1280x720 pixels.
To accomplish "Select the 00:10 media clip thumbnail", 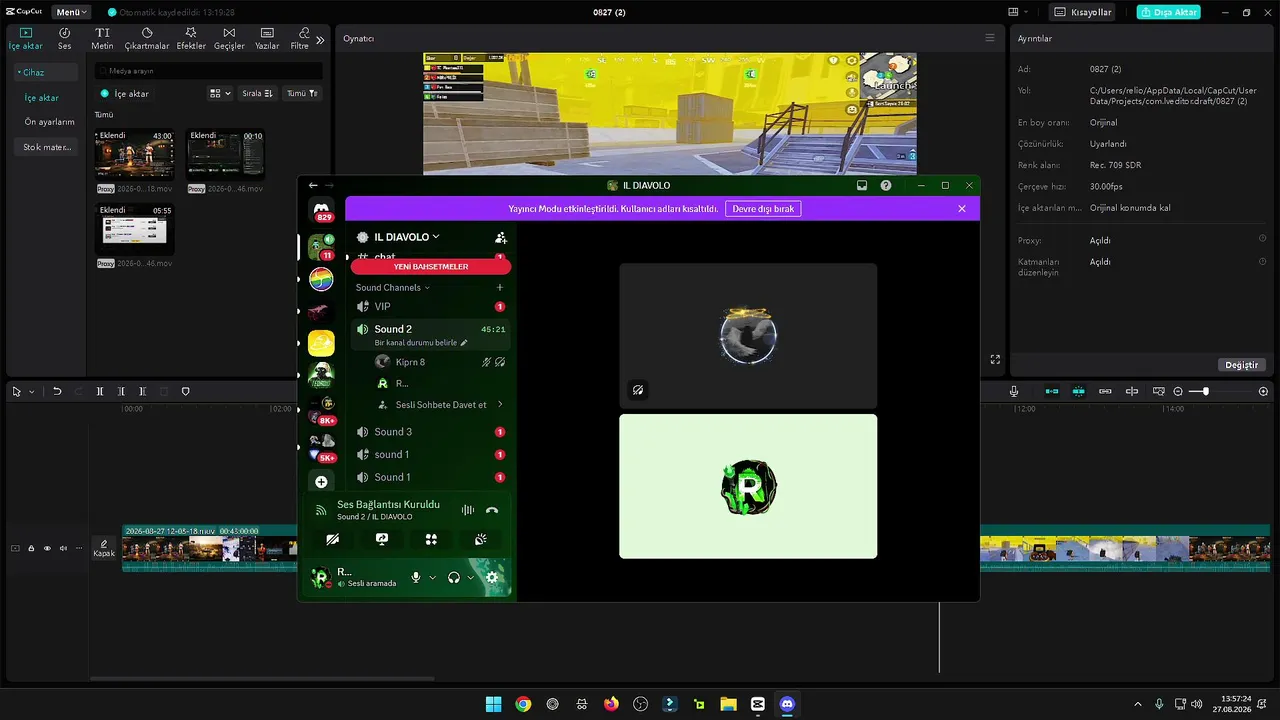I will (x=226, y=154).
